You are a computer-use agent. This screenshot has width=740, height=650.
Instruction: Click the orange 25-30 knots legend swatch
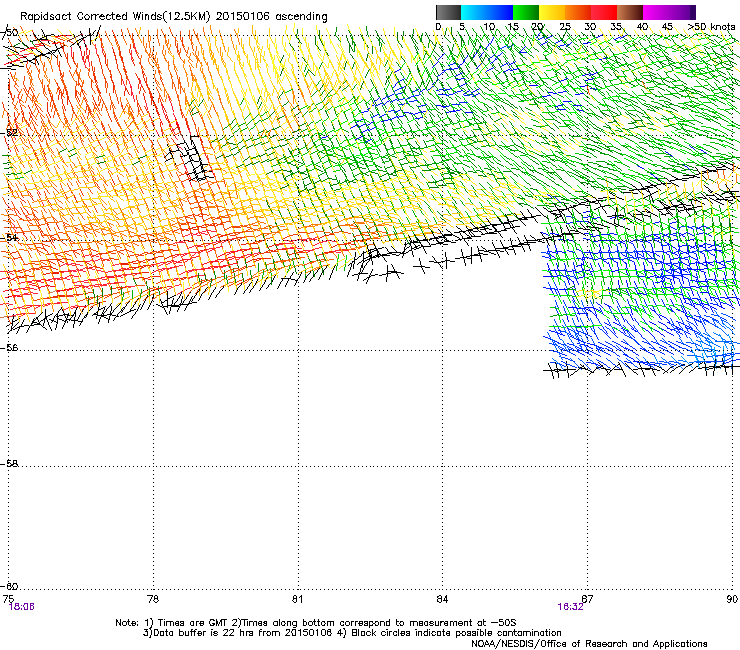[578, 12]
